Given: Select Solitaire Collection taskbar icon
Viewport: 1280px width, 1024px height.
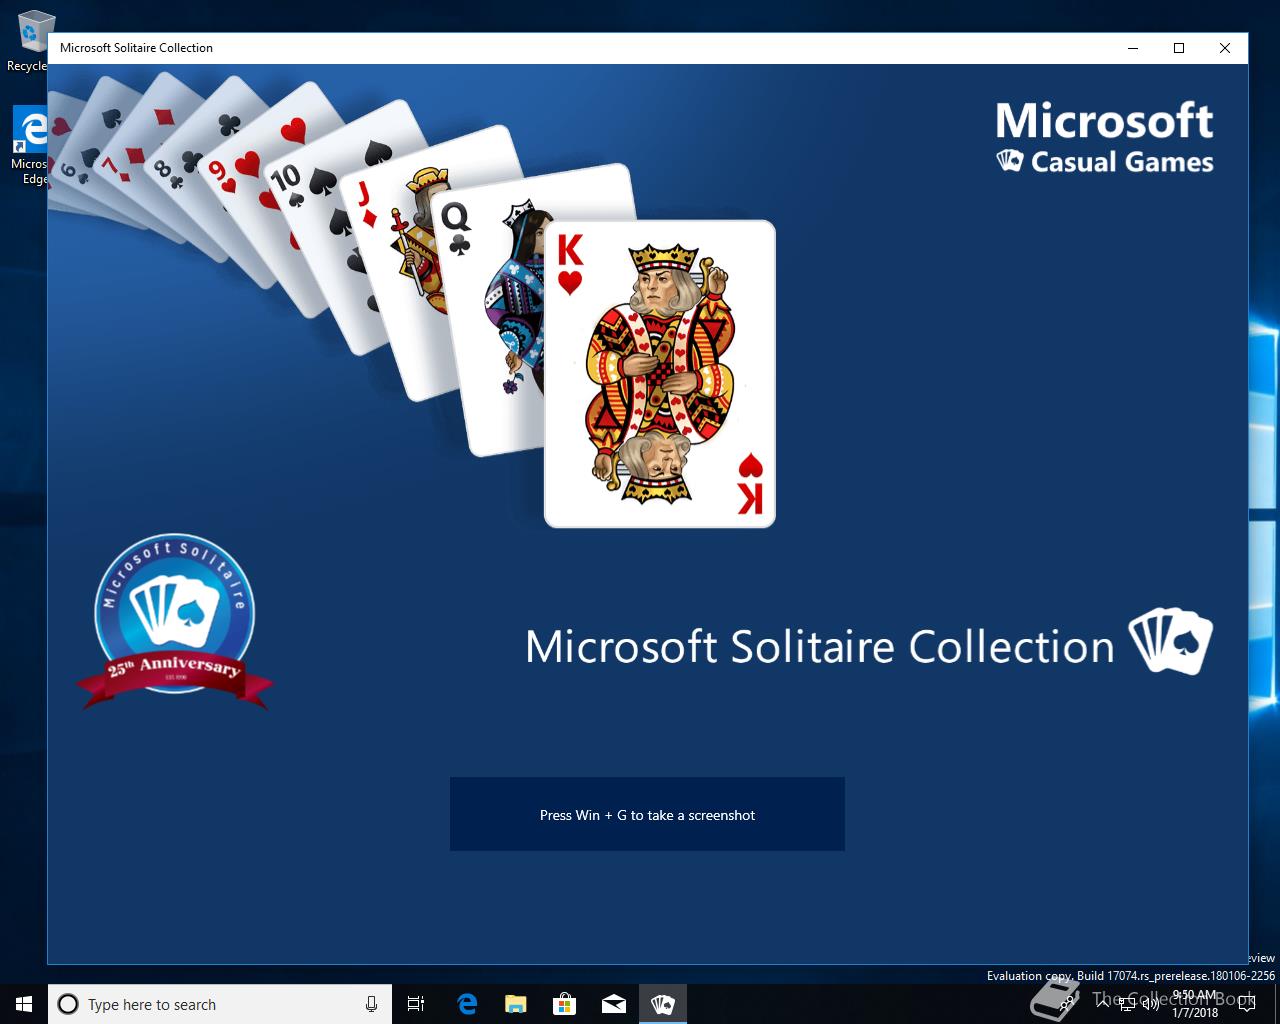Looking at the screenshot, I should [662, 1004].
